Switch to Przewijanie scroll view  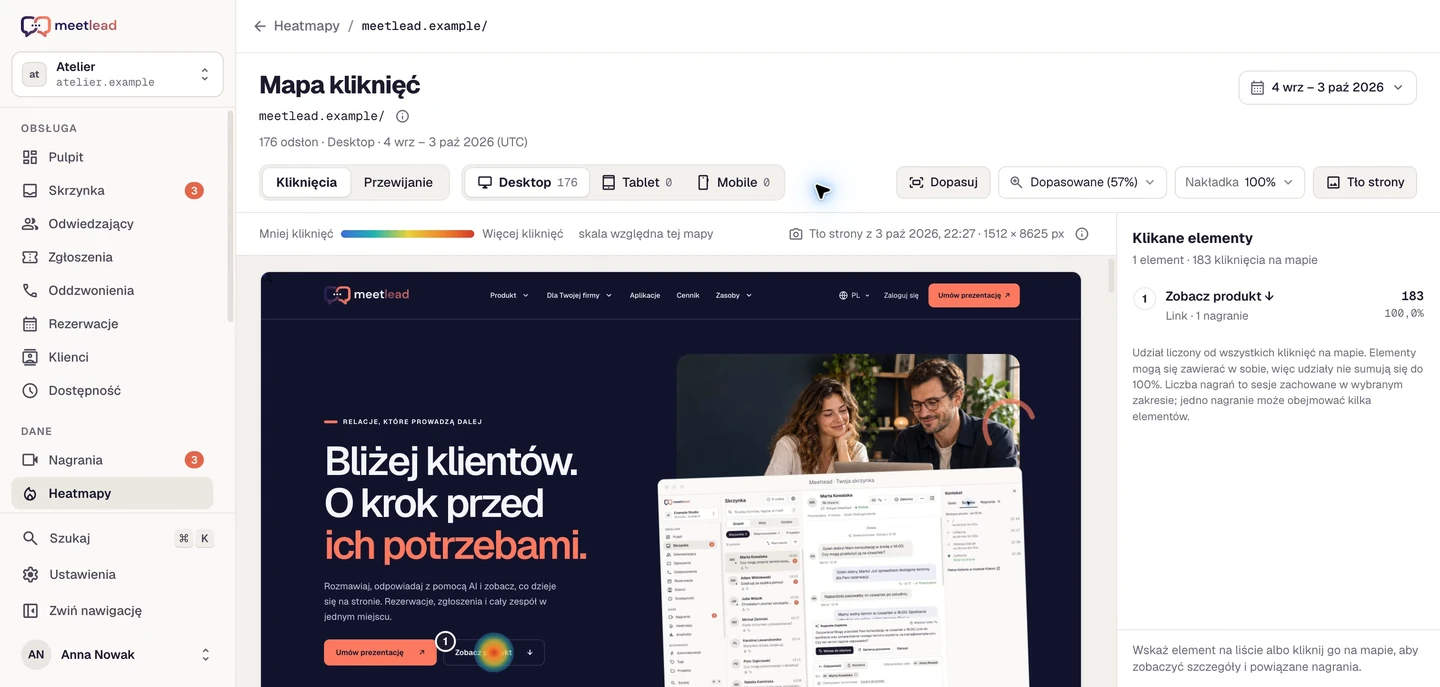398,182
